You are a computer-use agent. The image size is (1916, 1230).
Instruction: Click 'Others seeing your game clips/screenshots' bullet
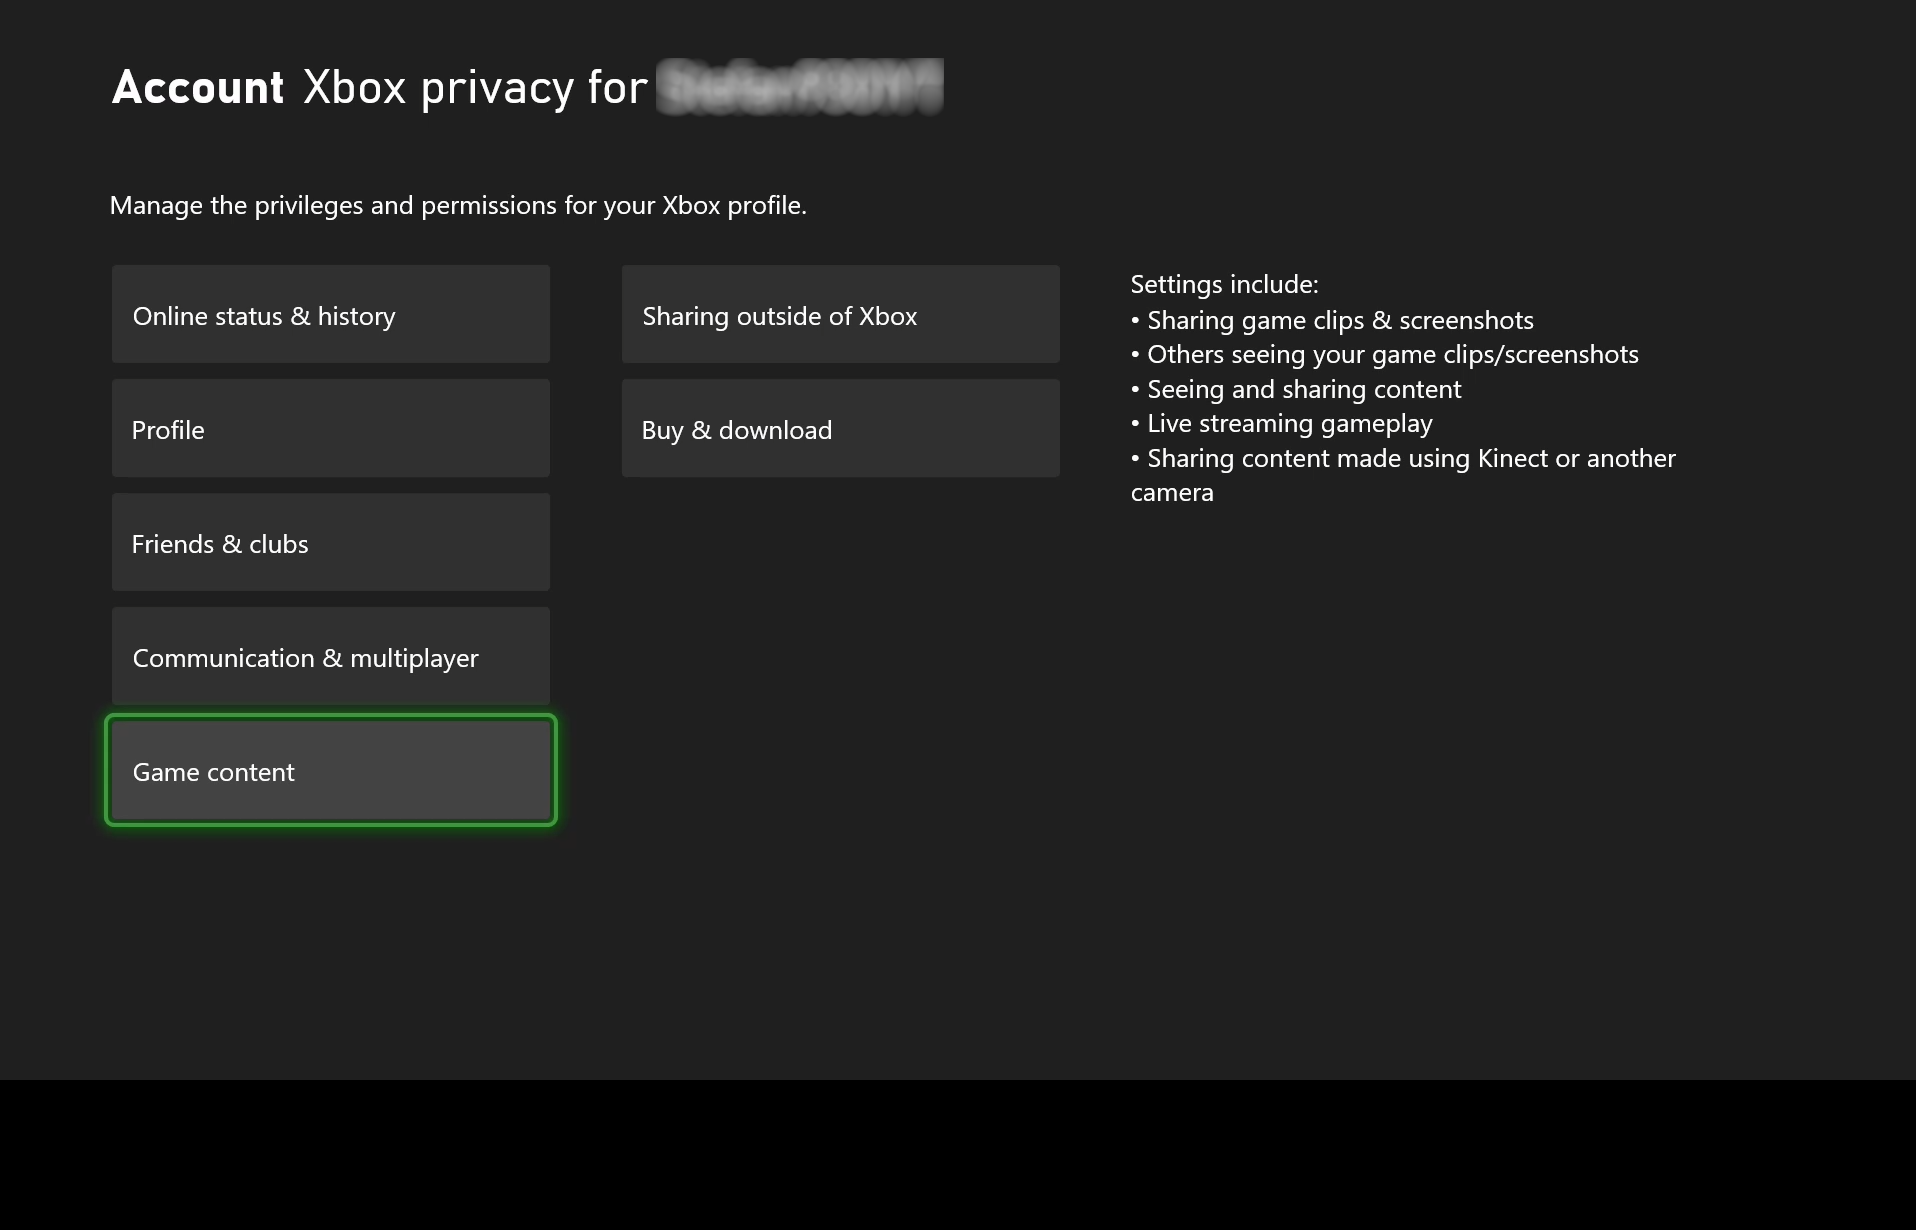point(1385,354)
